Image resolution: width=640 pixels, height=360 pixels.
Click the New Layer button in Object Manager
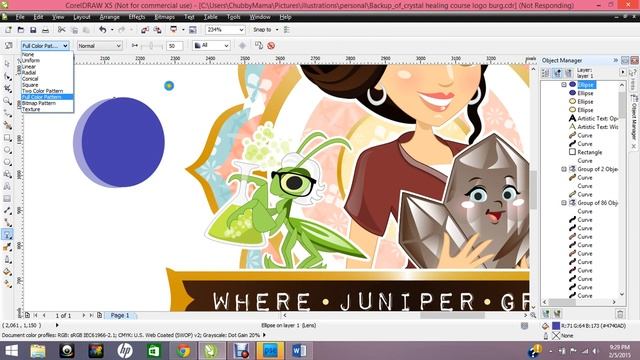tap(546, 313)
